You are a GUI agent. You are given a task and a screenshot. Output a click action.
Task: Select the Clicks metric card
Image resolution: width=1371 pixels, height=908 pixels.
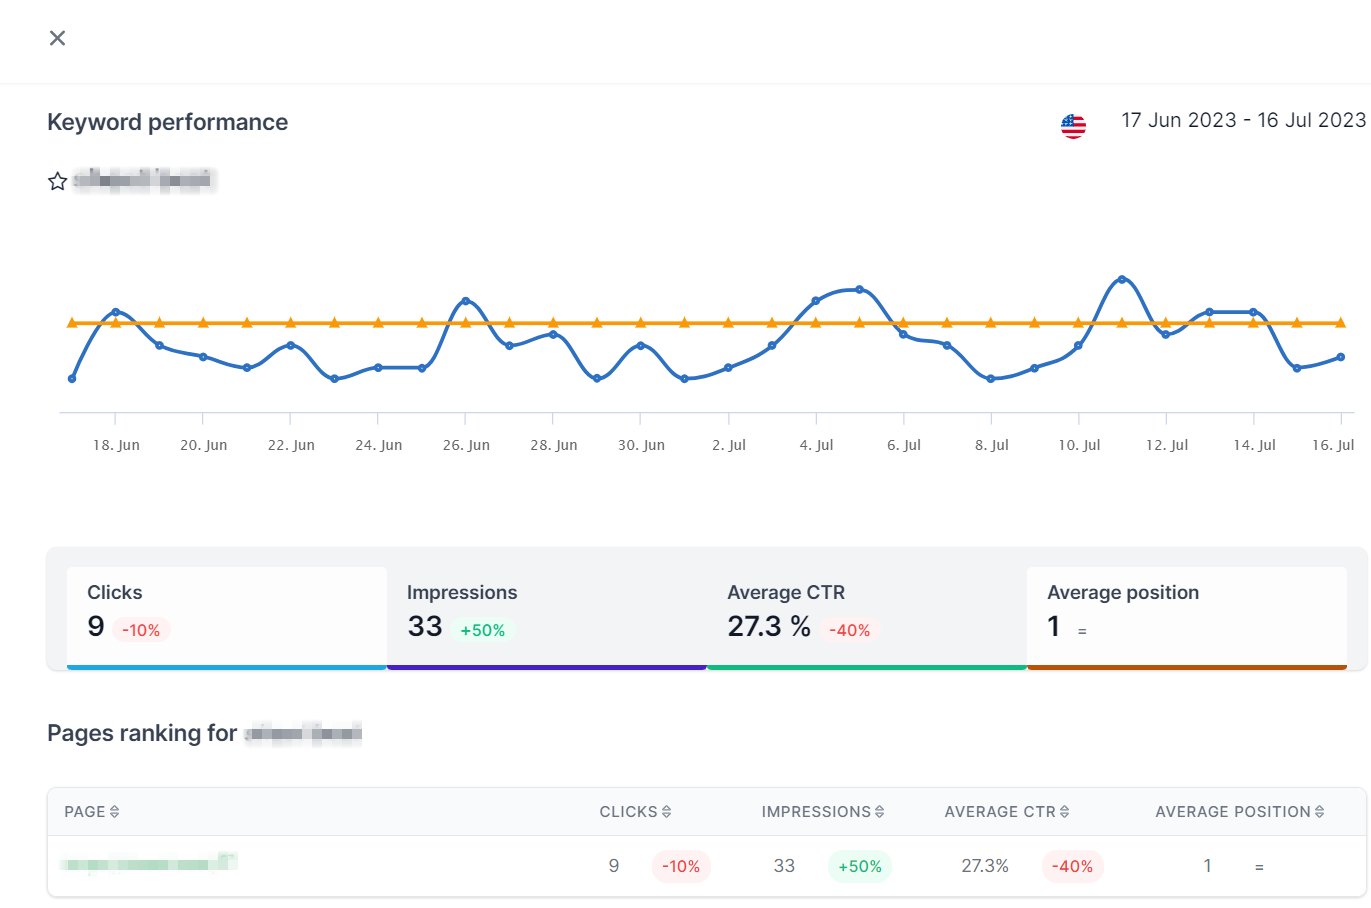pyautogui.click(x=227, y=618)
